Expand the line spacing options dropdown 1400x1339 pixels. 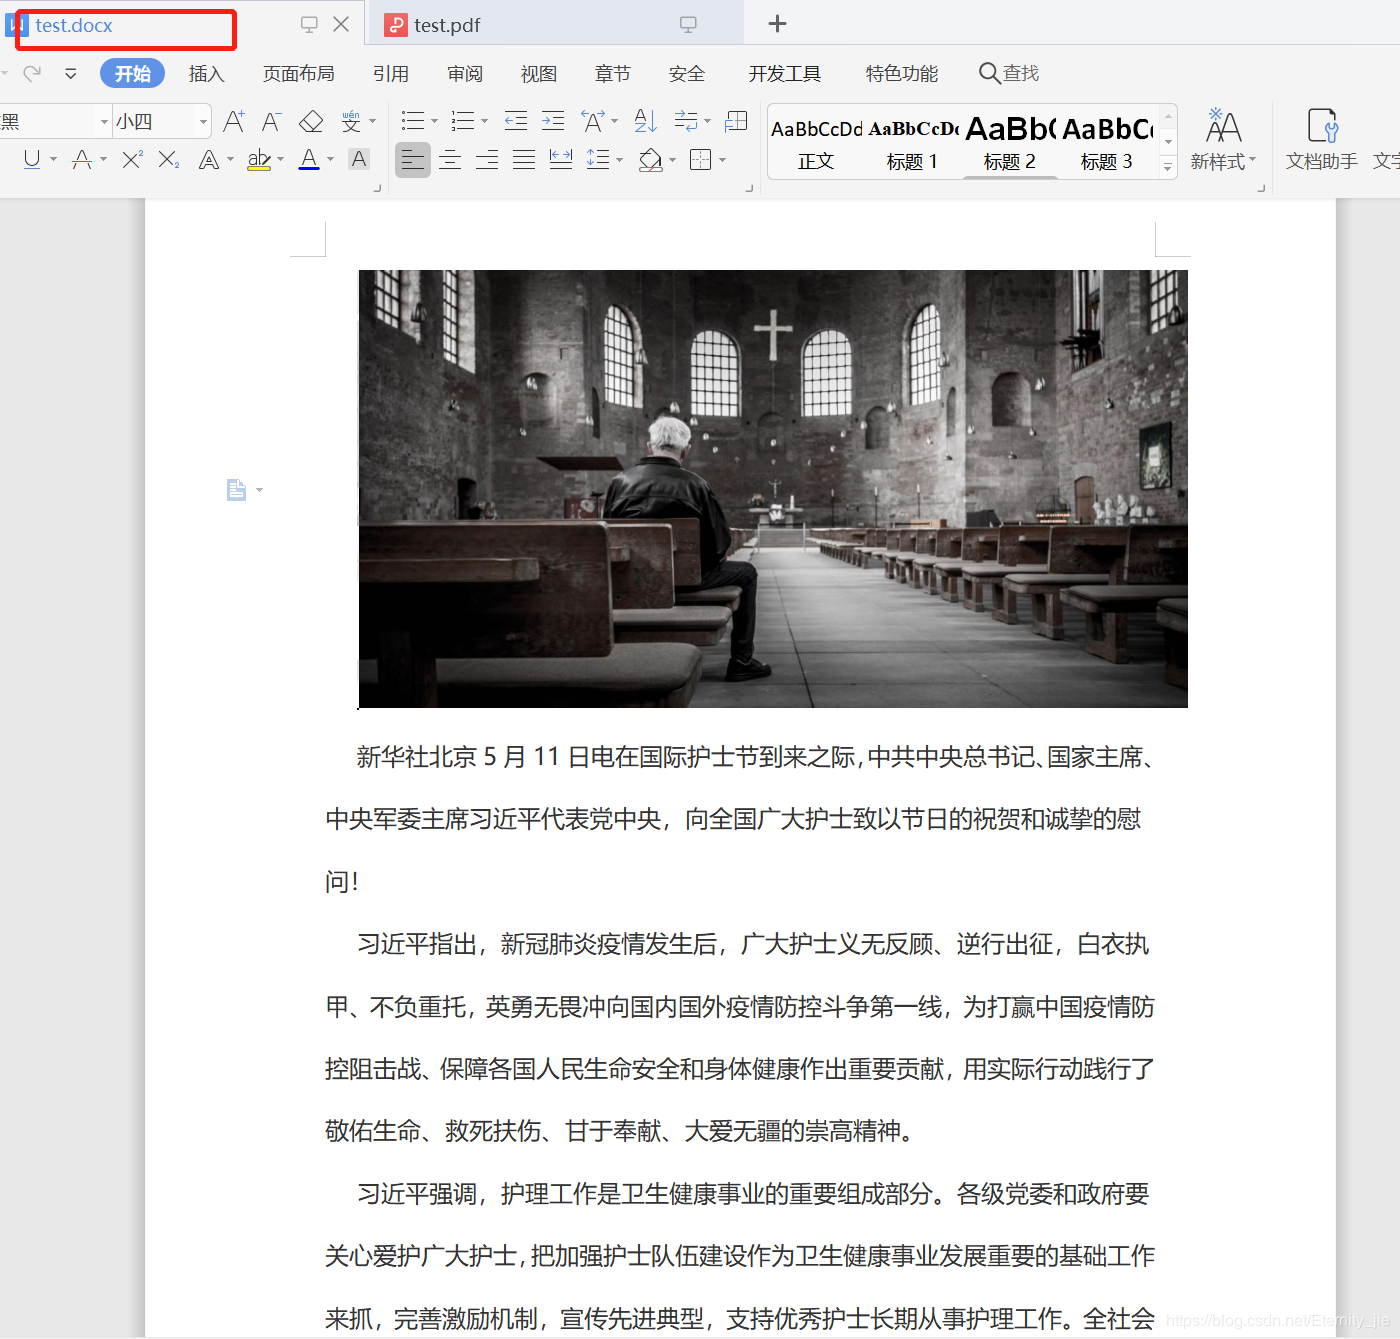point(621,159)
